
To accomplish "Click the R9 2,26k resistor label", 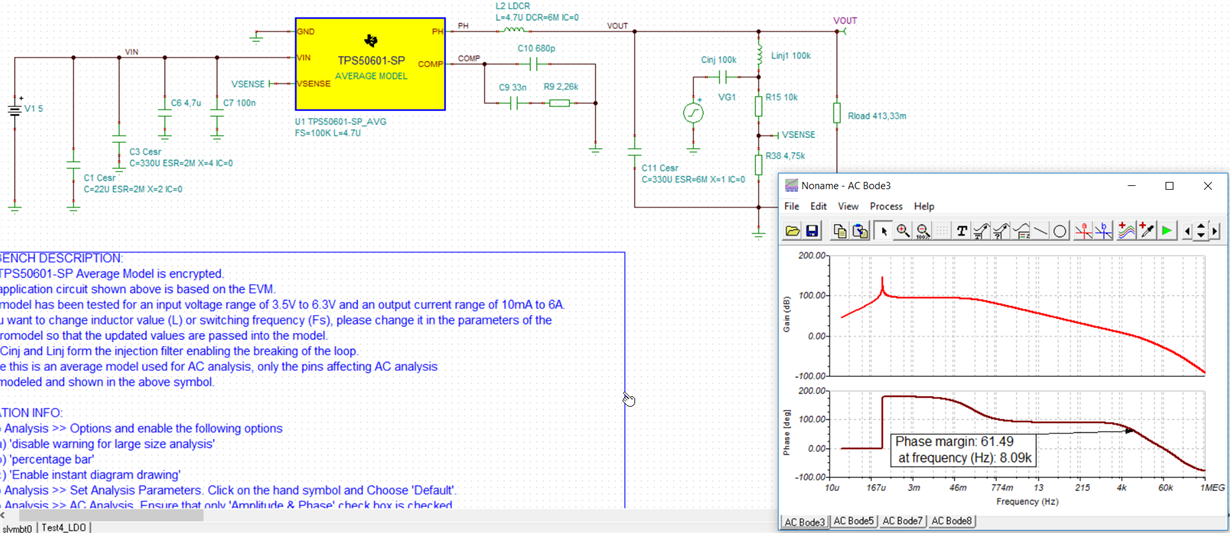I will 563,86.
